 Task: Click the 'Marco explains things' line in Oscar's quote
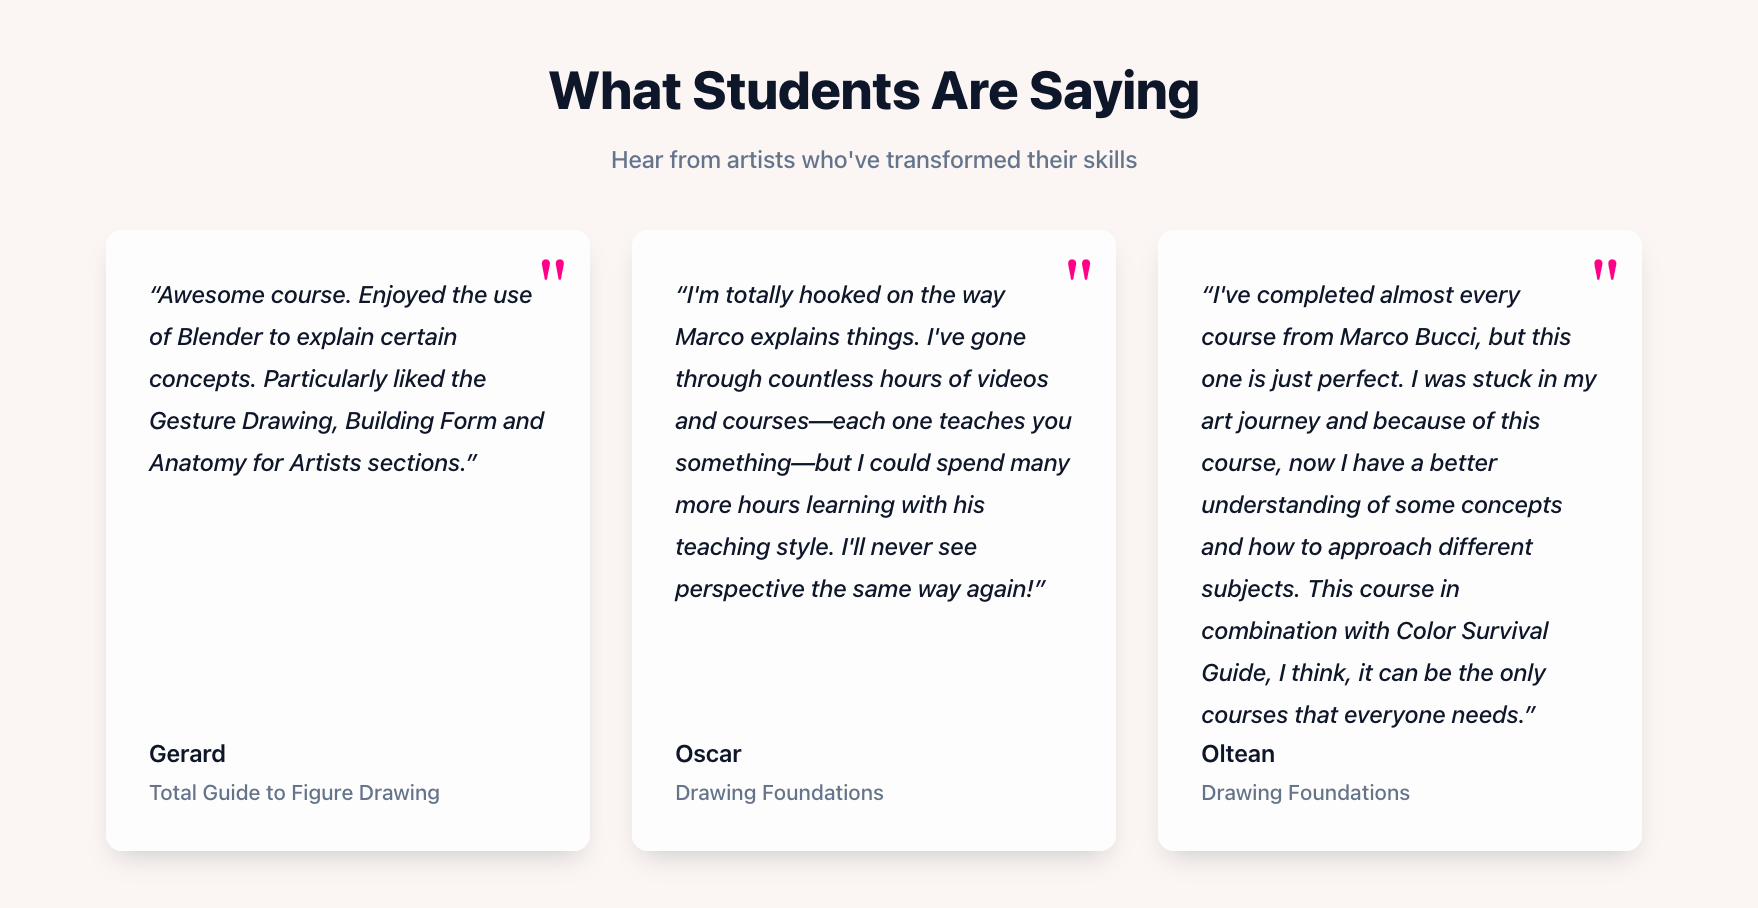(850, 337)
